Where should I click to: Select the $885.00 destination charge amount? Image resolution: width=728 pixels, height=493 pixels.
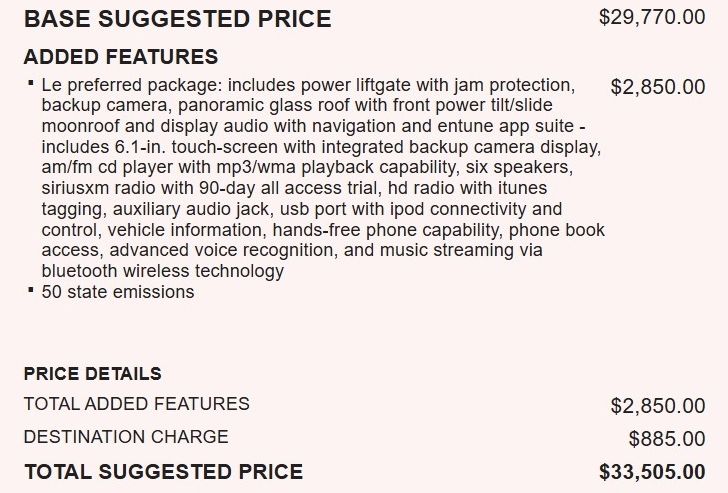coord(666,439)
